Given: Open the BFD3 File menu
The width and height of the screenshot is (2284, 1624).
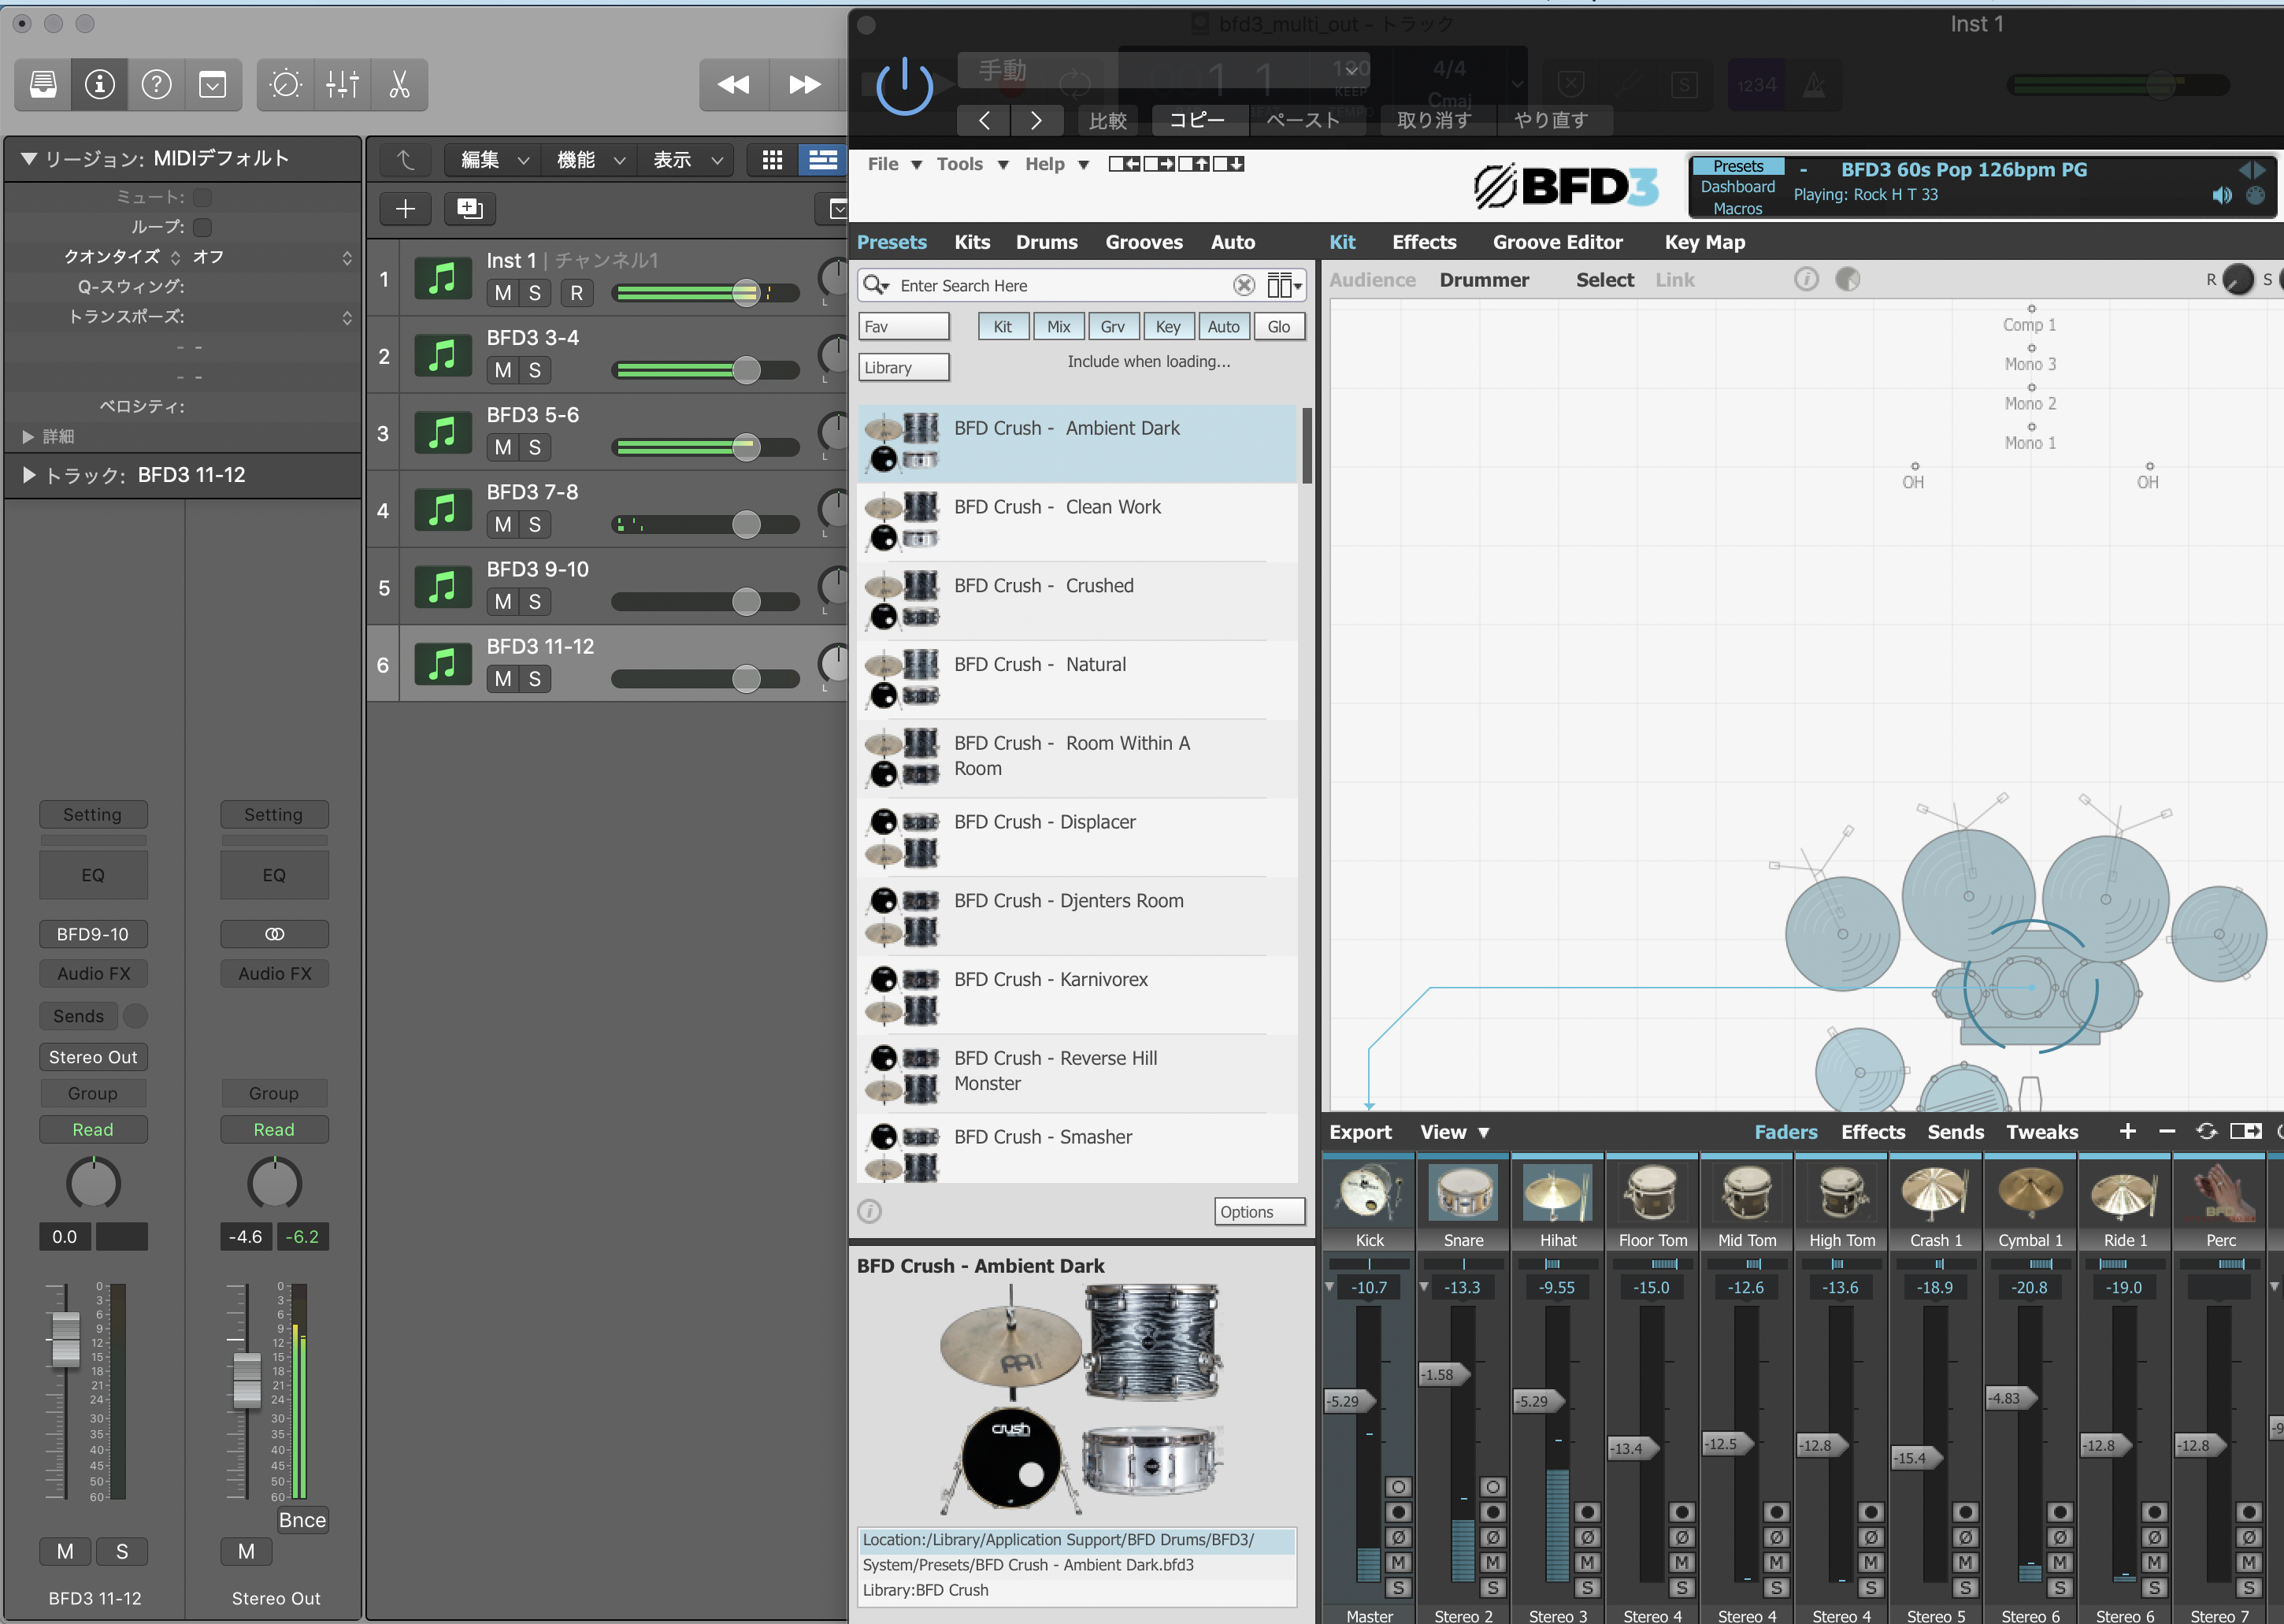Looking at the screenshot, I should click(894, 164).
